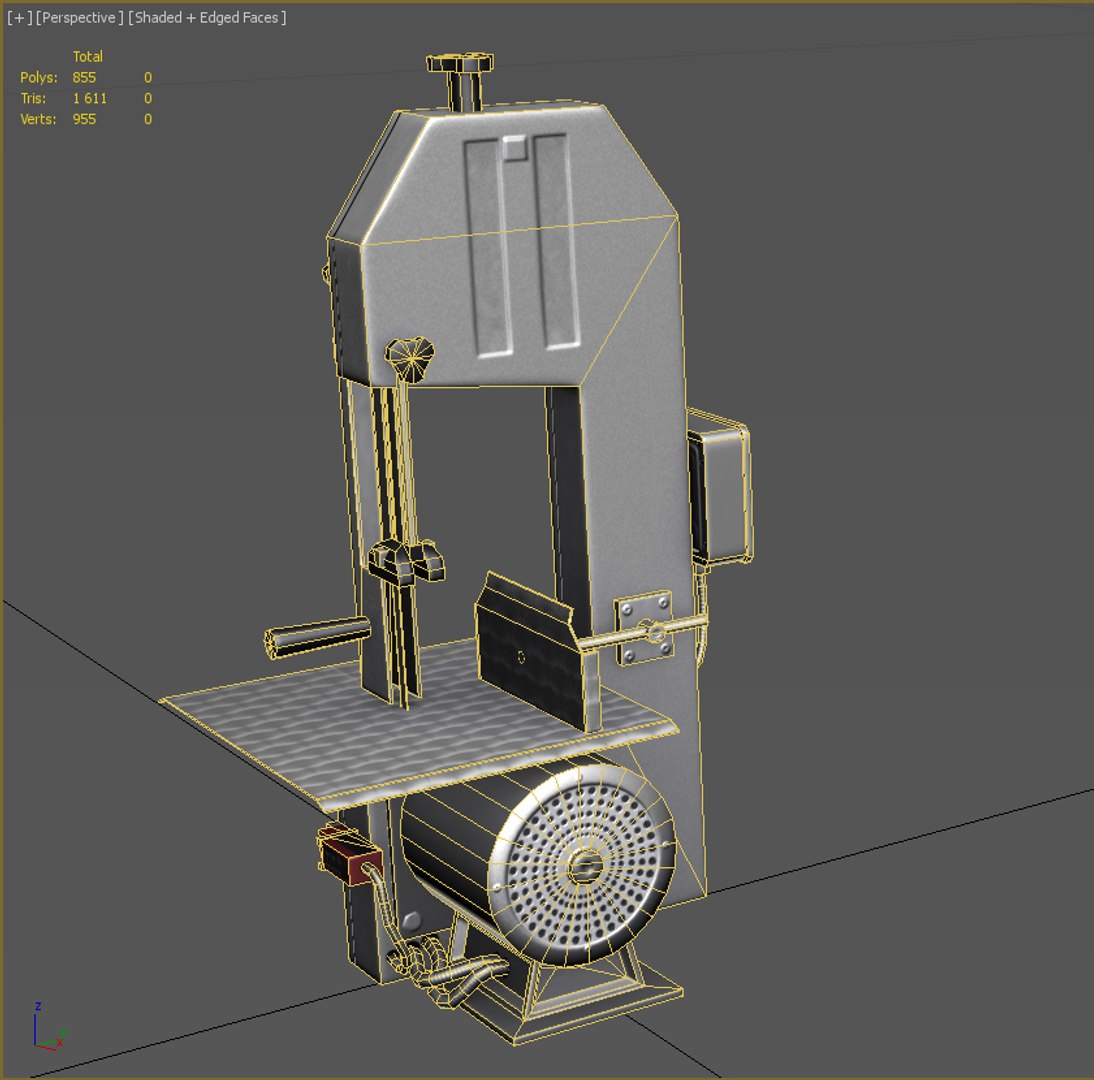Click the triangle count value 1 611

pos(90,98)
